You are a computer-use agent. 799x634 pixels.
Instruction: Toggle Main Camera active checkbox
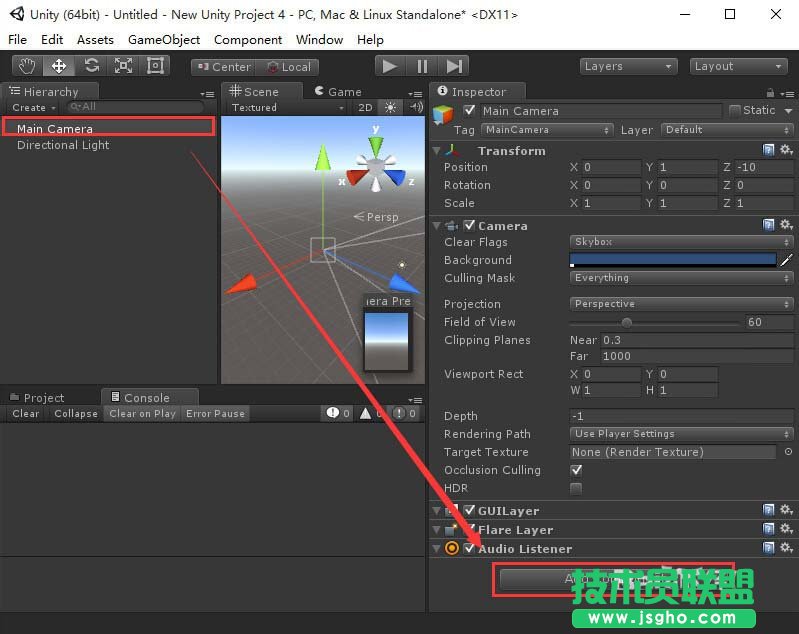point(469,110)
